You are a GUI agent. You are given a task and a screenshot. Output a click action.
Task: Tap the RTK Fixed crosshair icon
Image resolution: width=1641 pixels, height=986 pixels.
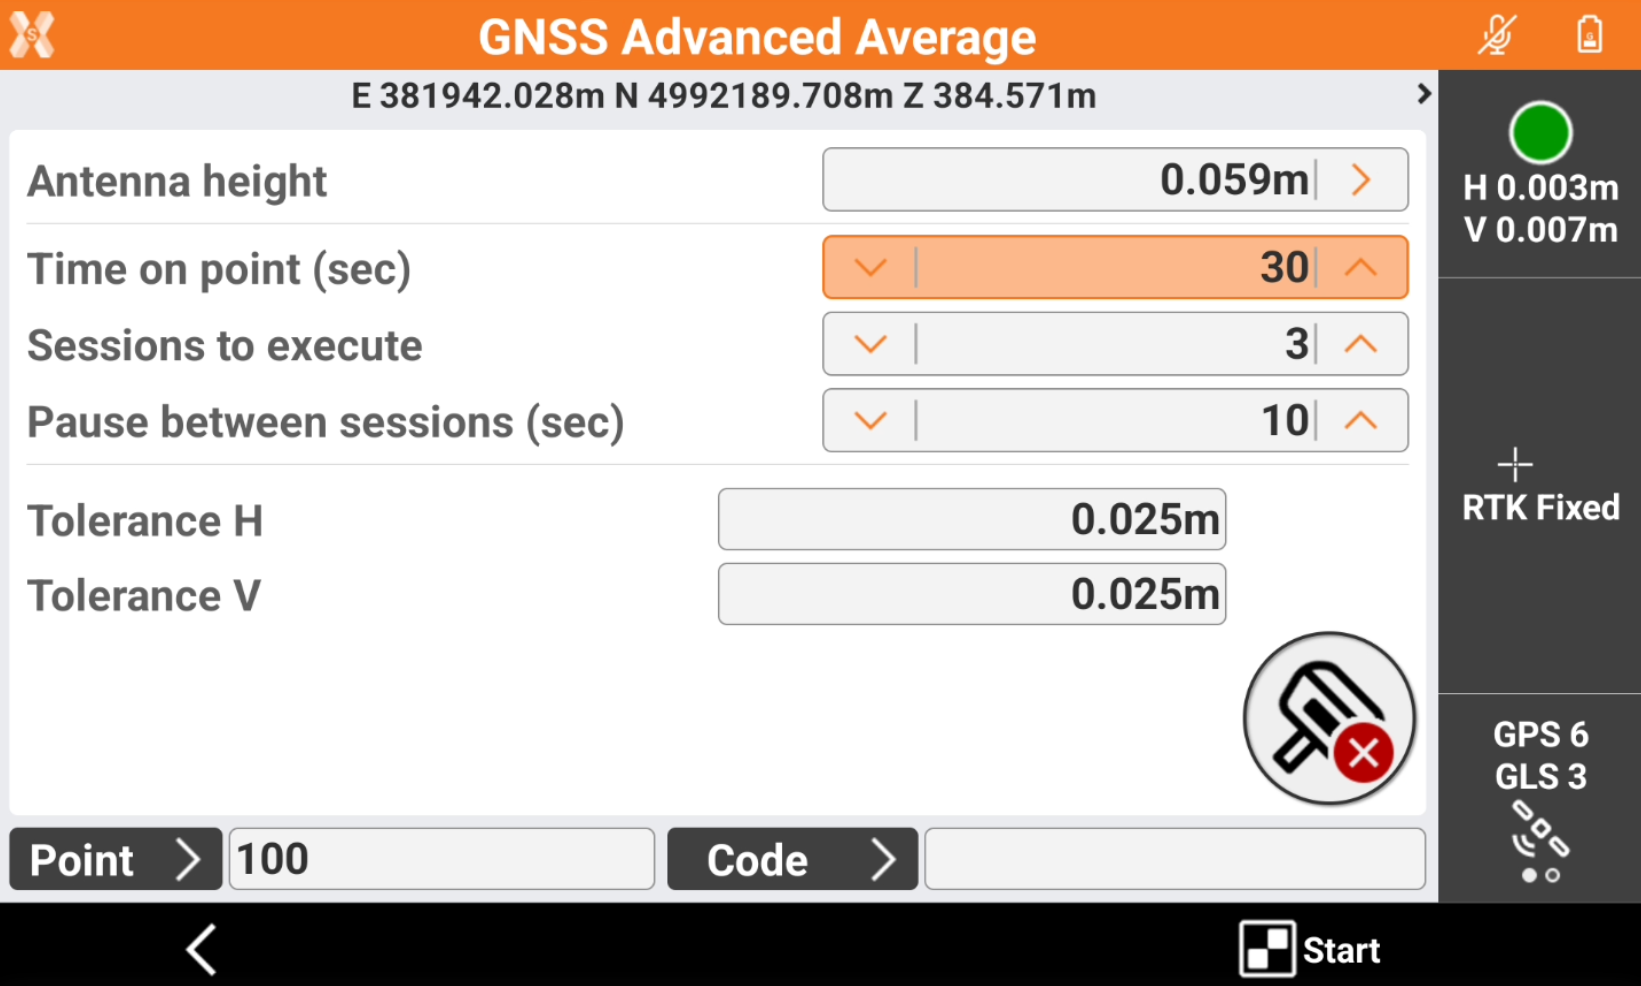click(1515, 465)
